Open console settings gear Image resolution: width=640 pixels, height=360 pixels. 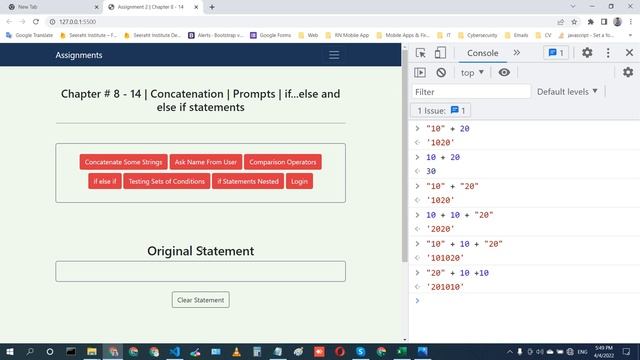click(x=628, y=72)
